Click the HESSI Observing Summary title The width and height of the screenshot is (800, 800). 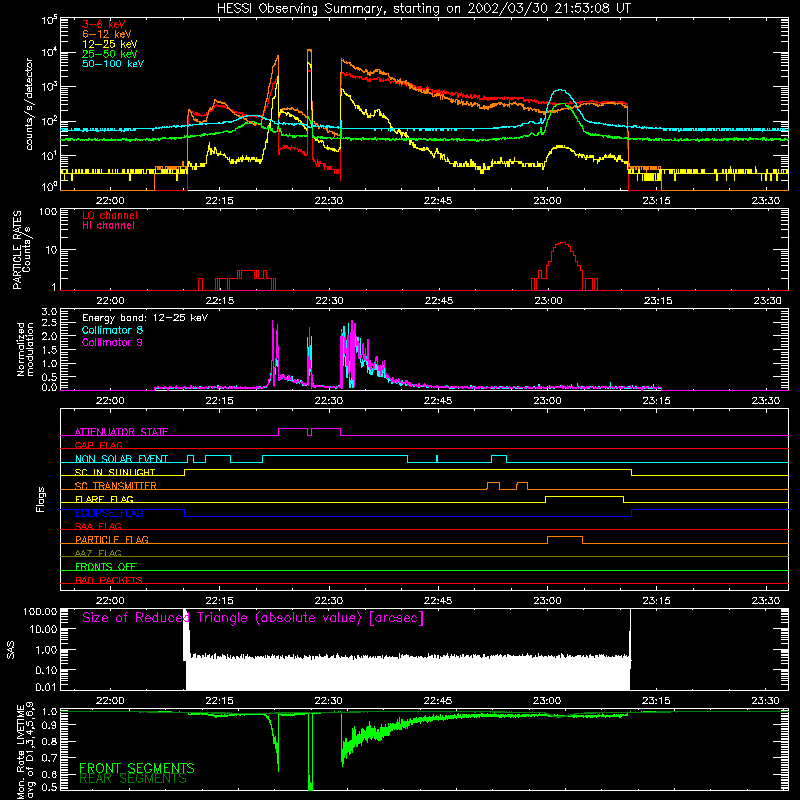click(x=423, y=9)
